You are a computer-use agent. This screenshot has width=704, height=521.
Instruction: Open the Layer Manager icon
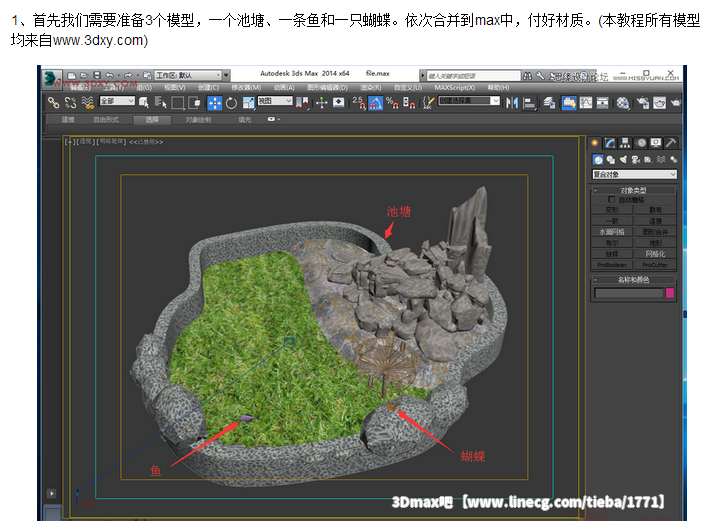click(549, 103)
